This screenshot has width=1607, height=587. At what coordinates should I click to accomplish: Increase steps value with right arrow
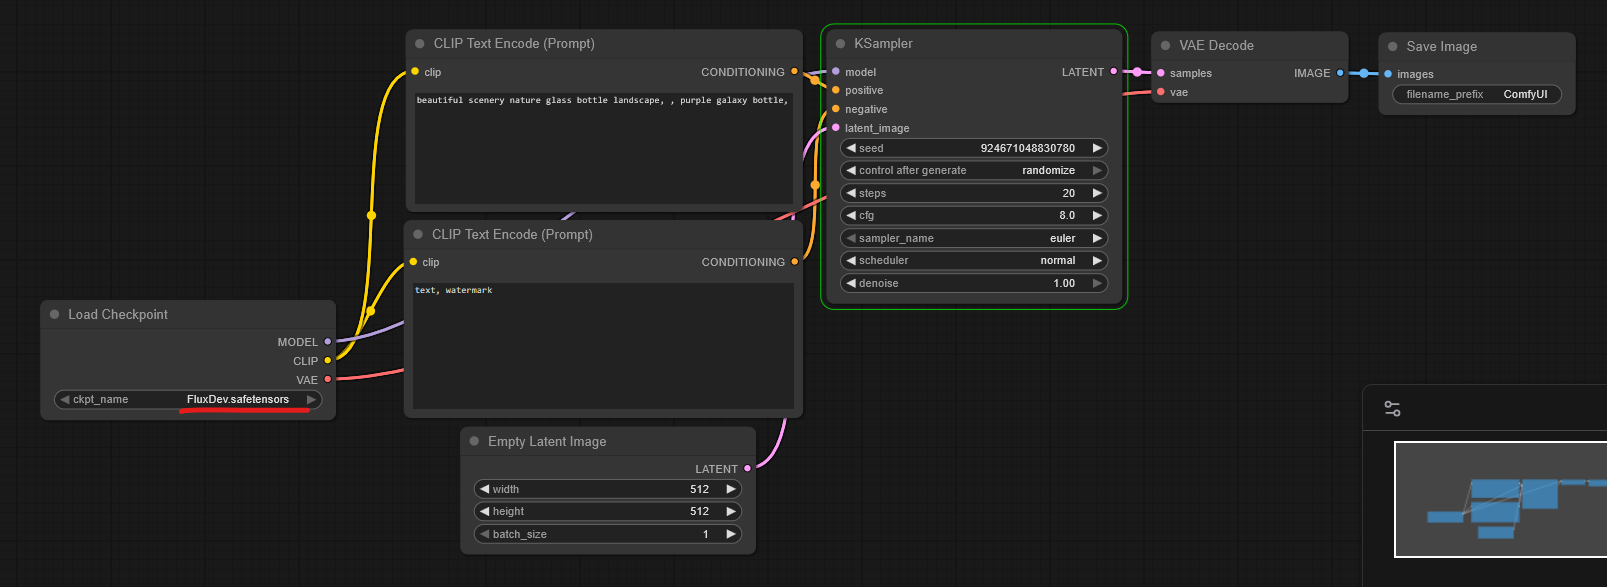[x=1096, y=193]
